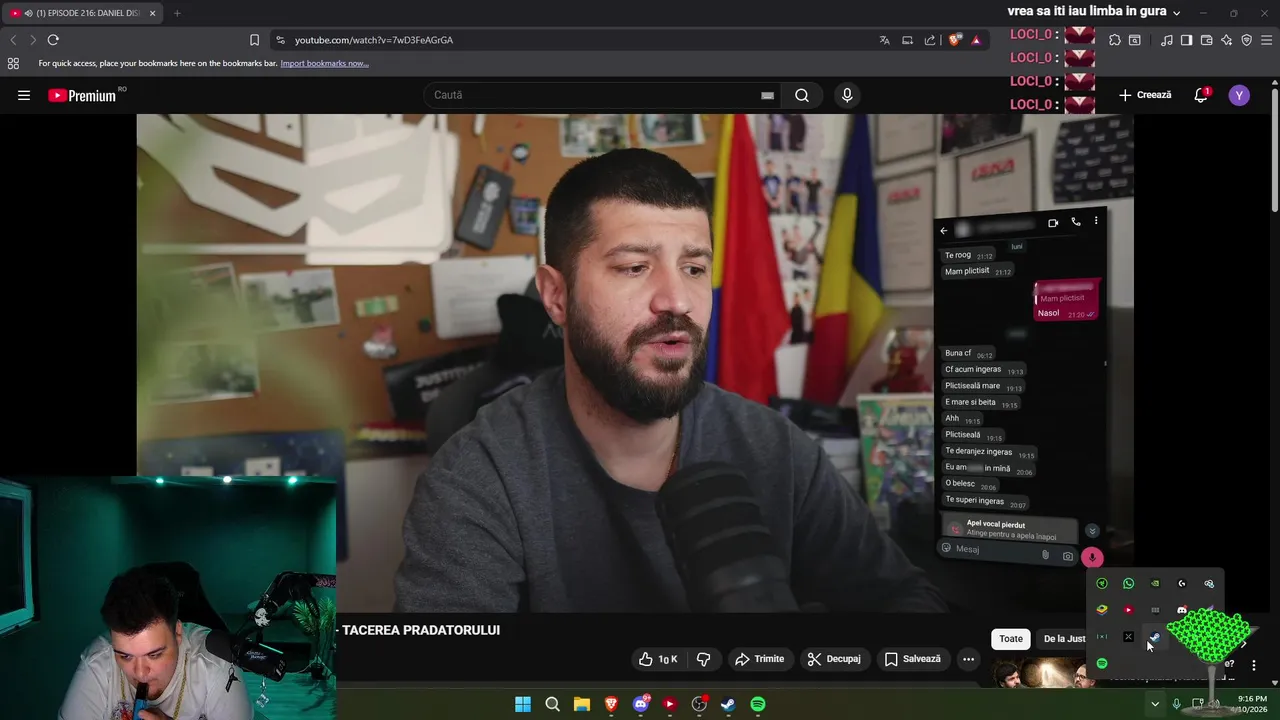Follow the Import bookmarks now link
1280x720 pixels.
coord(324,63)
